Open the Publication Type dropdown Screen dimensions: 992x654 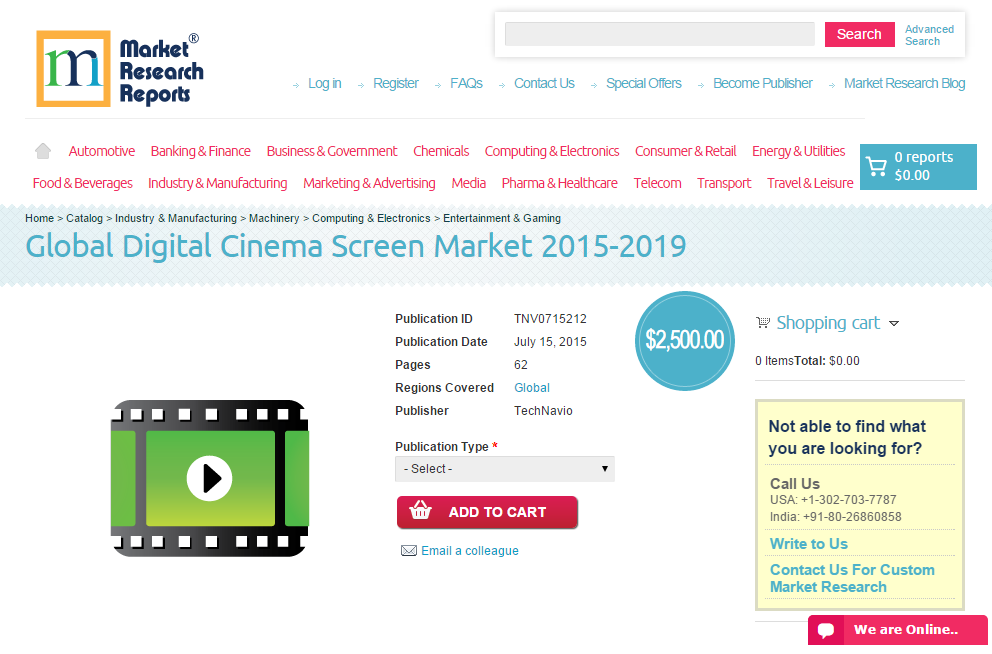click(x=504, y=468)
